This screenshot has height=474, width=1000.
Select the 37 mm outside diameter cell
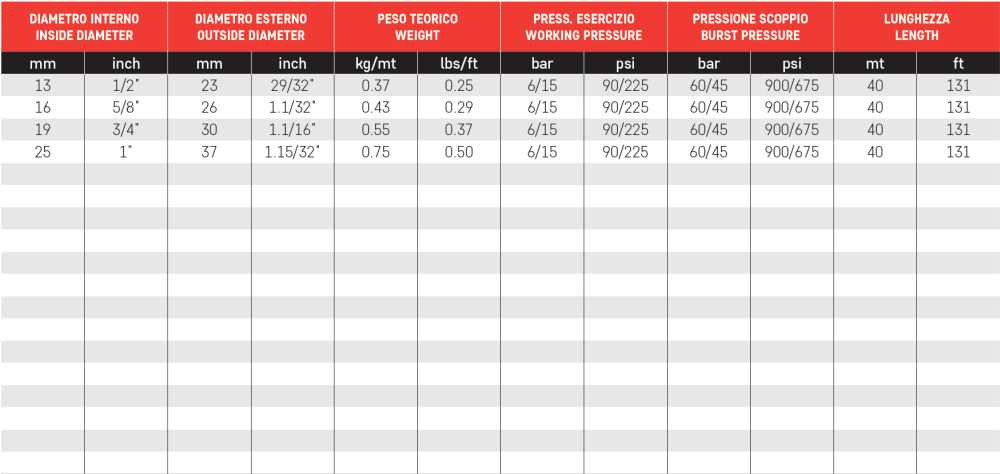point(209,152)
